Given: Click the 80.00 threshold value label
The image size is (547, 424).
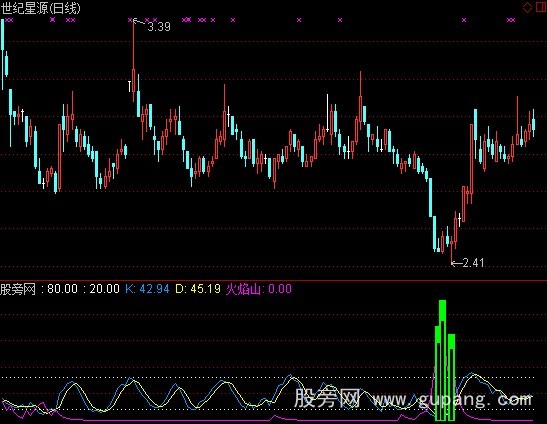Looking at the screenshot, I should tap(62, 289).
